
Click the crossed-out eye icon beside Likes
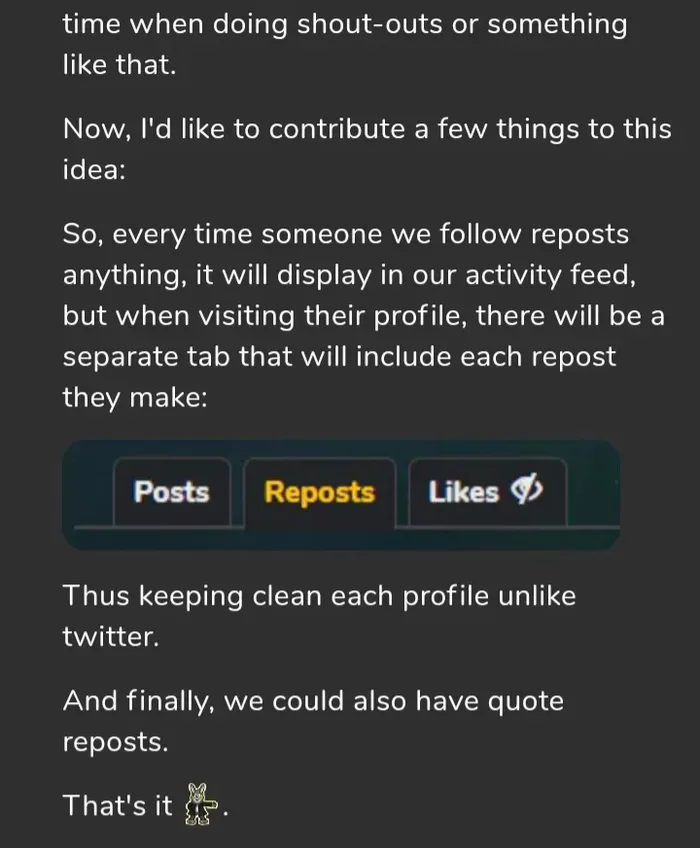pos(527,489)
